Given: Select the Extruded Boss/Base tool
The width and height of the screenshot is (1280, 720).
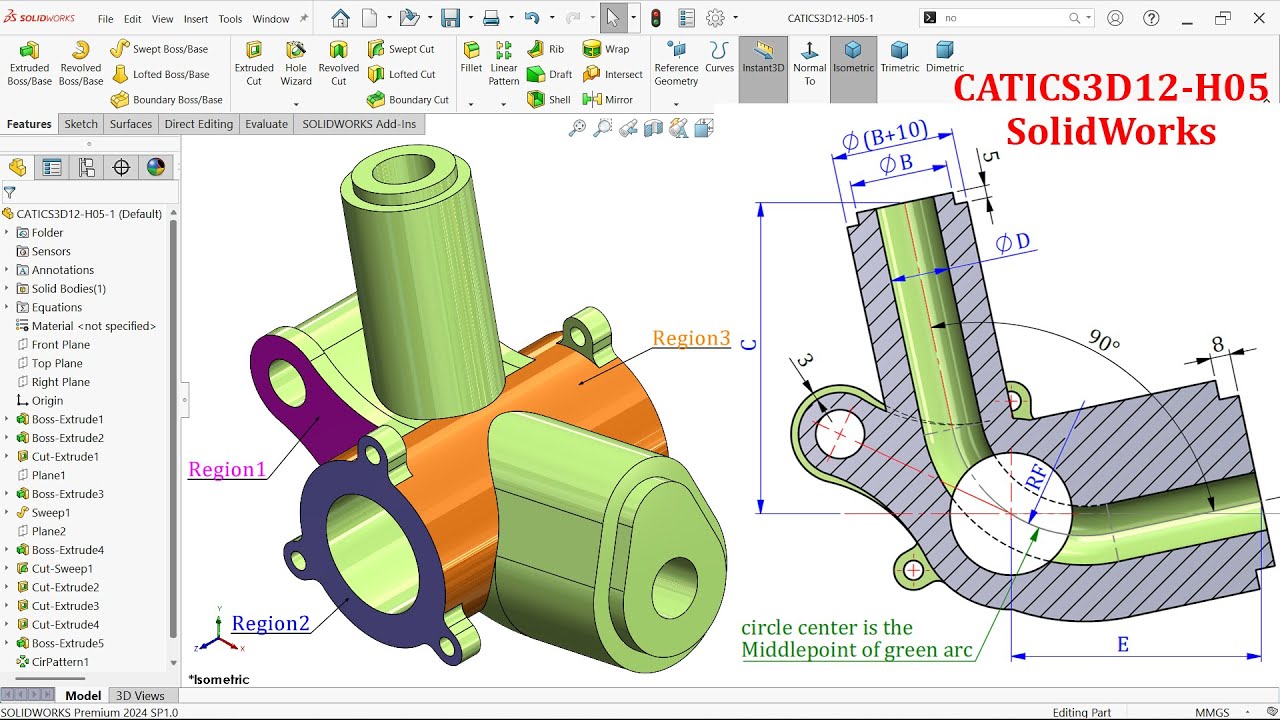Looking at the screenshot, I should pyautogui.click(x=29, y=64).
